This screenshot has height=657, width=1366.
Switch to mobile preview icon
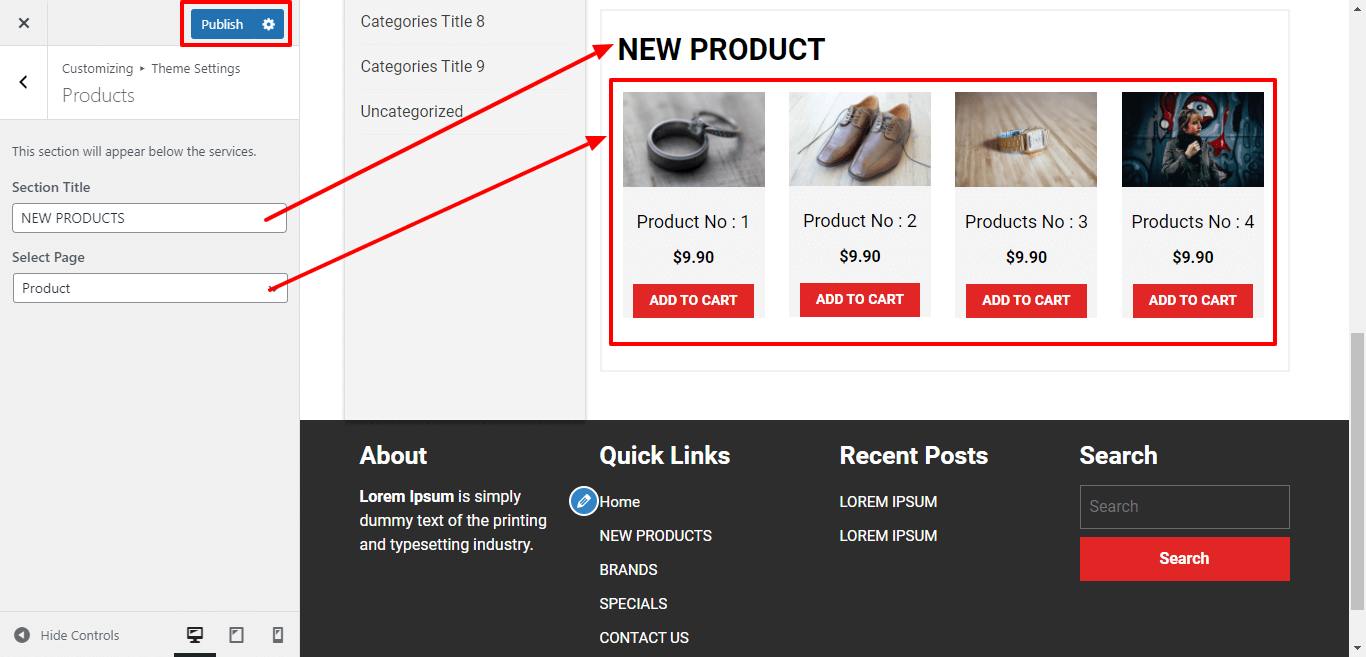pos(278,635)
